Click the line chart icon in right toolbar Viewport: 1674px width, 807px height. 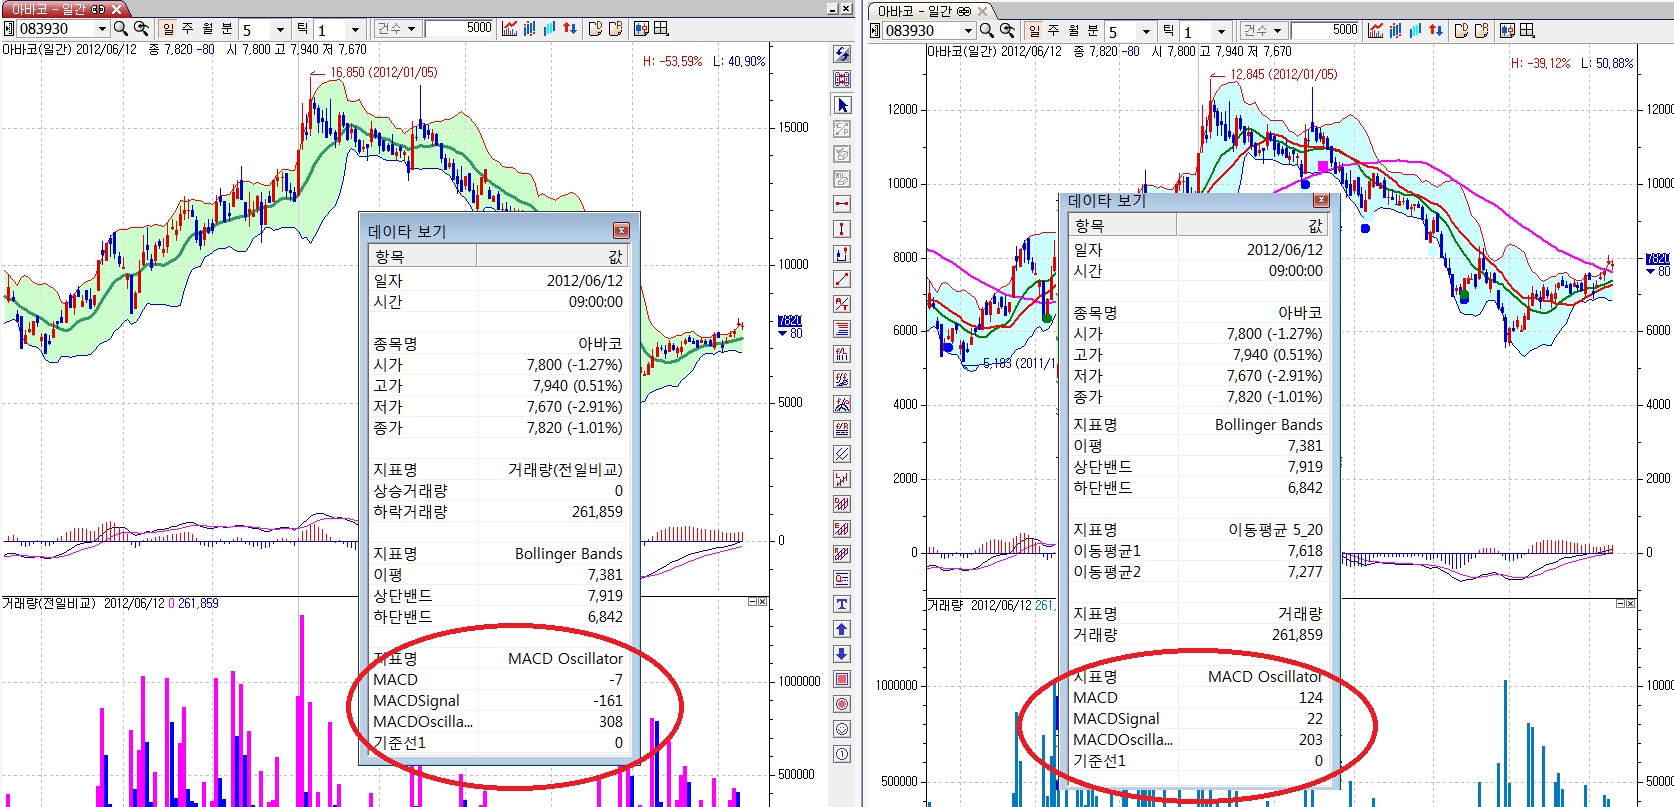point(1376,31)
